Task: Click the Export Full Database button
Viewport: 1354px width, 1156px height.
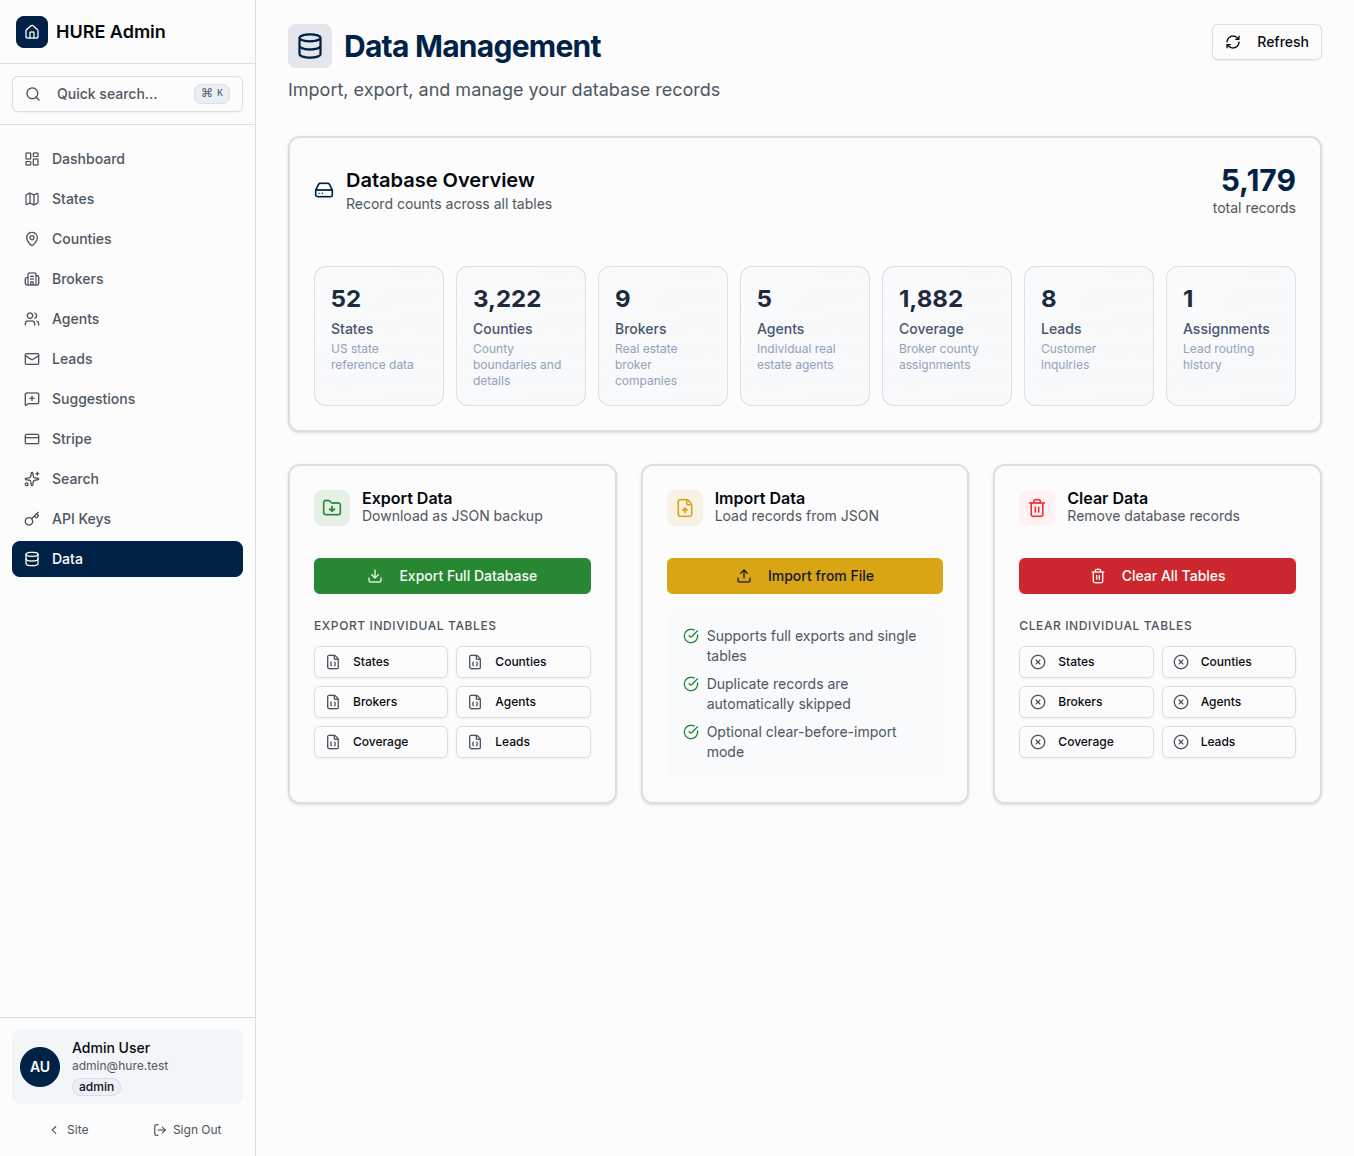Action: 452,576
